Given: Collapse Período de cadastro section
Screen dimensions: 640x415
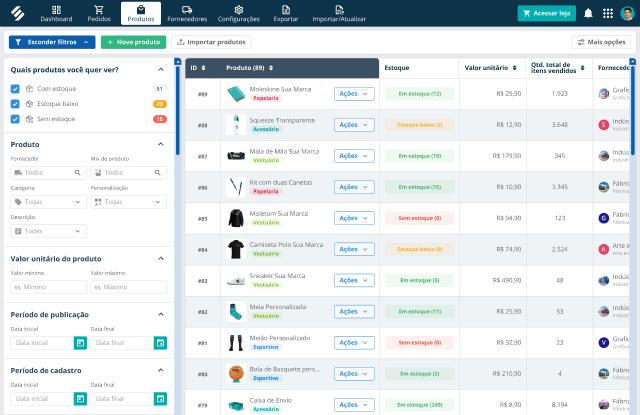Looking at the screenshot, I should 161,370.
